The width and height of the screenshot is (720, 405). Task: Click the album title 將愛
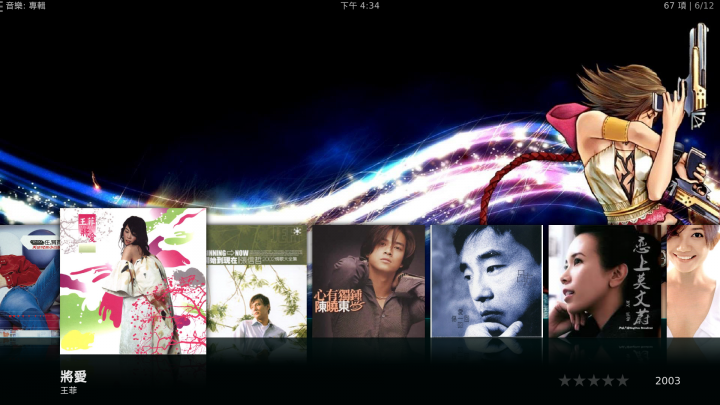tap(73, 377)
